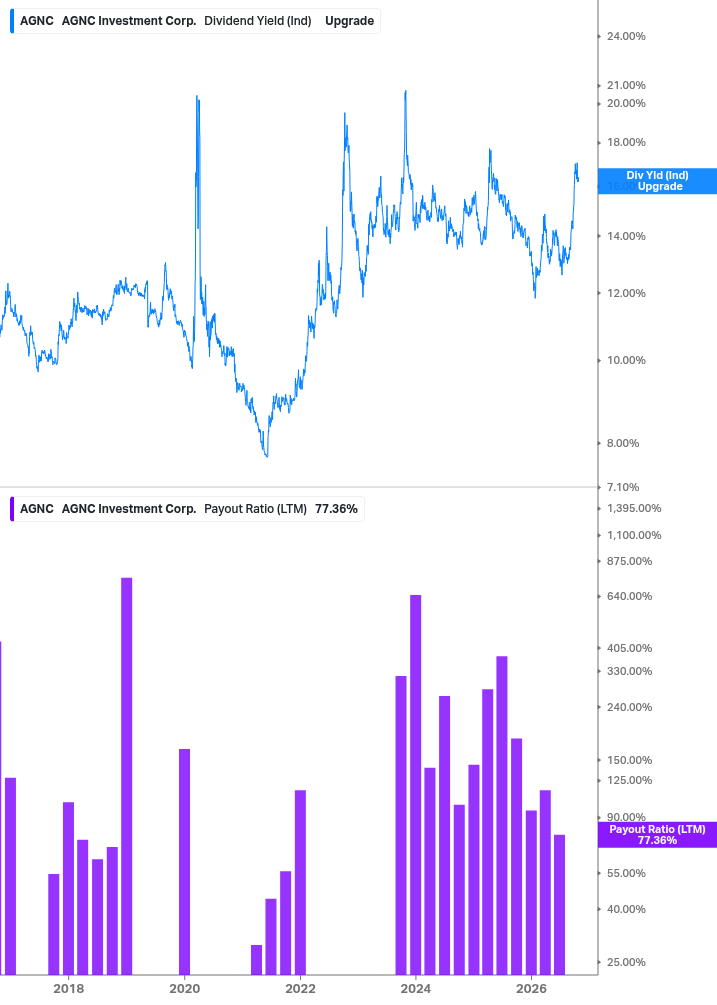Click the 2024 label on the time axis
This screenshot has width=717, height=1005.
coord(416,988)
